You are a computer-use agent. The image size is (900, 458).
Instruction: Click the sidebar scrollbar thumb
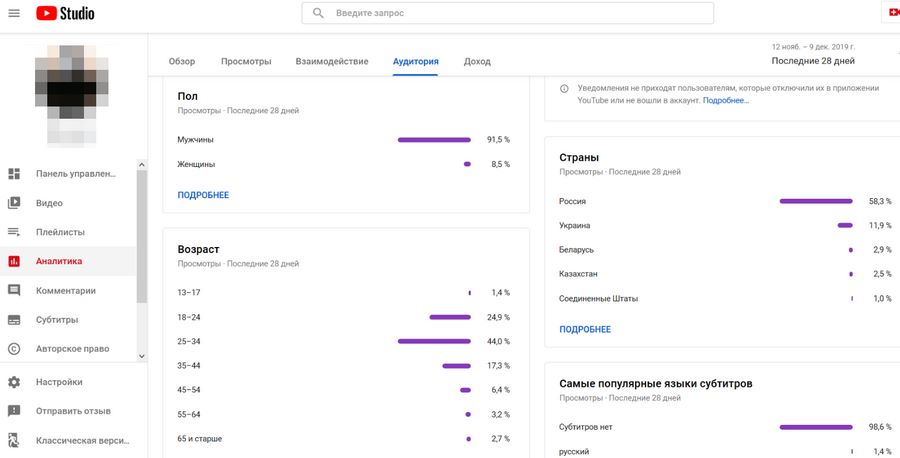click(142, 236)
